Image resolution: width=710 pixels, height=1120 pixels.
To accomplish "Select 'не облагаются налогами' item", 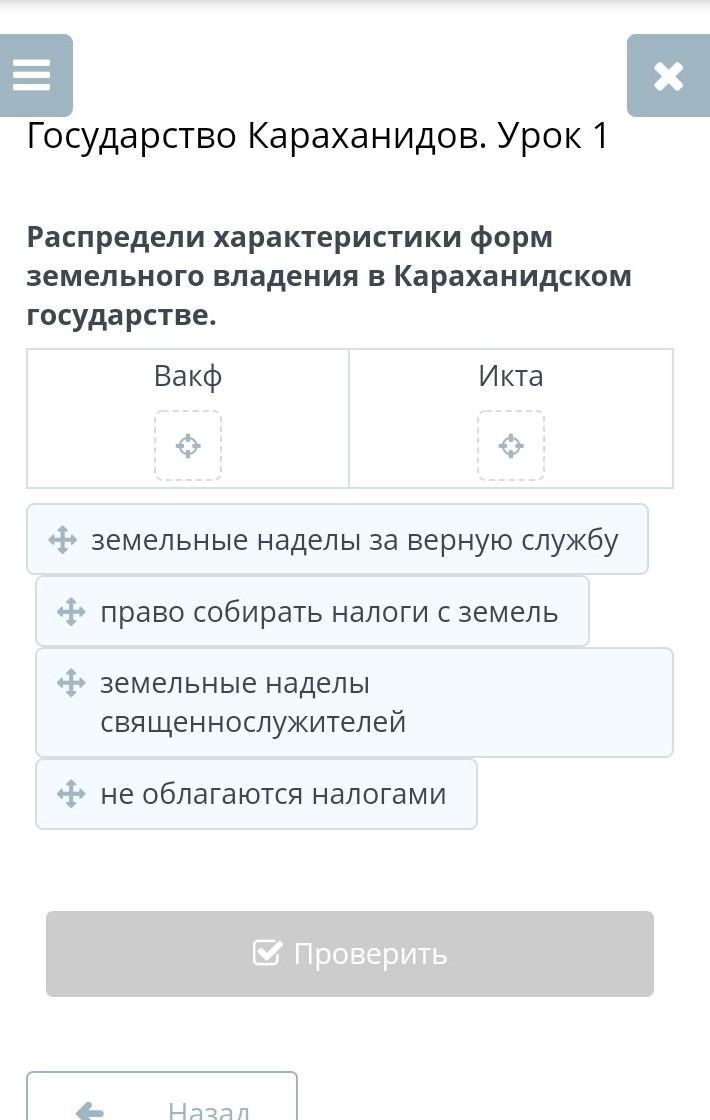I will point(273,794).
